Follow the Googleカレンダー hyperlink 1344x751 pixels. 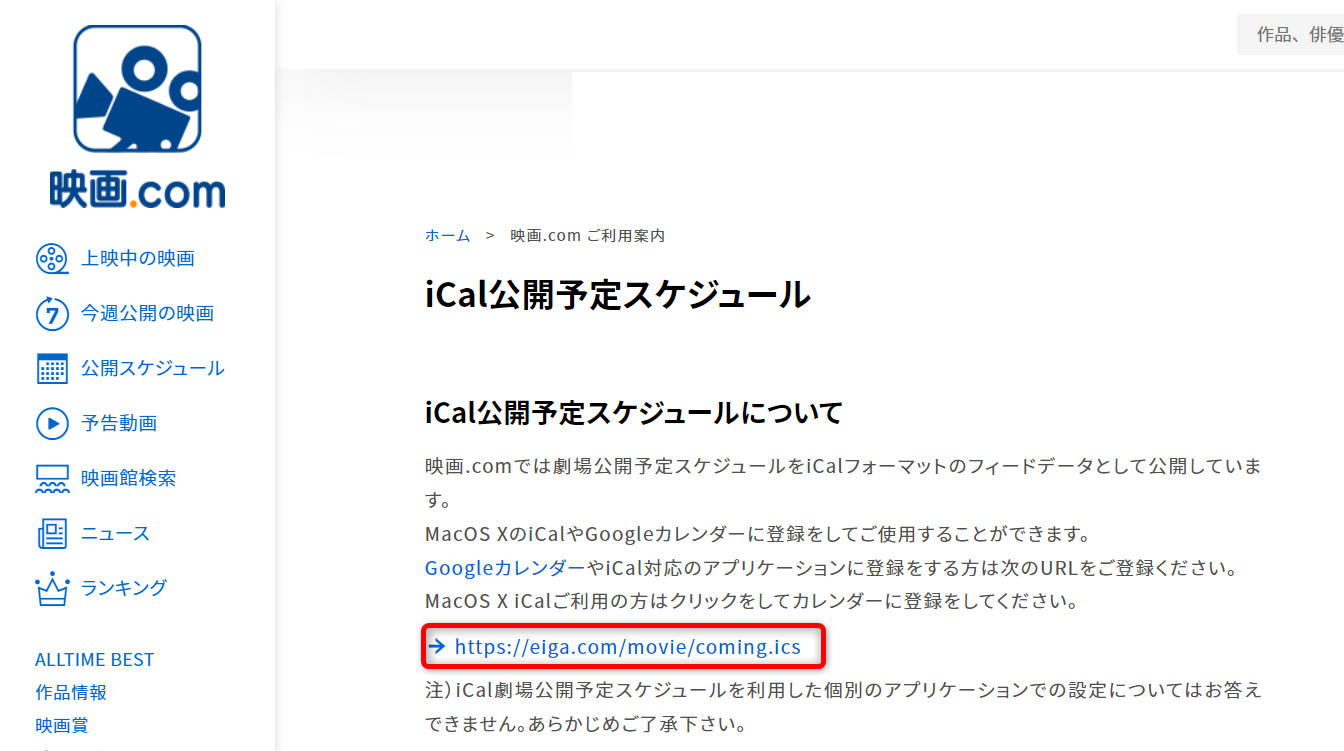[x=505, y=568]
